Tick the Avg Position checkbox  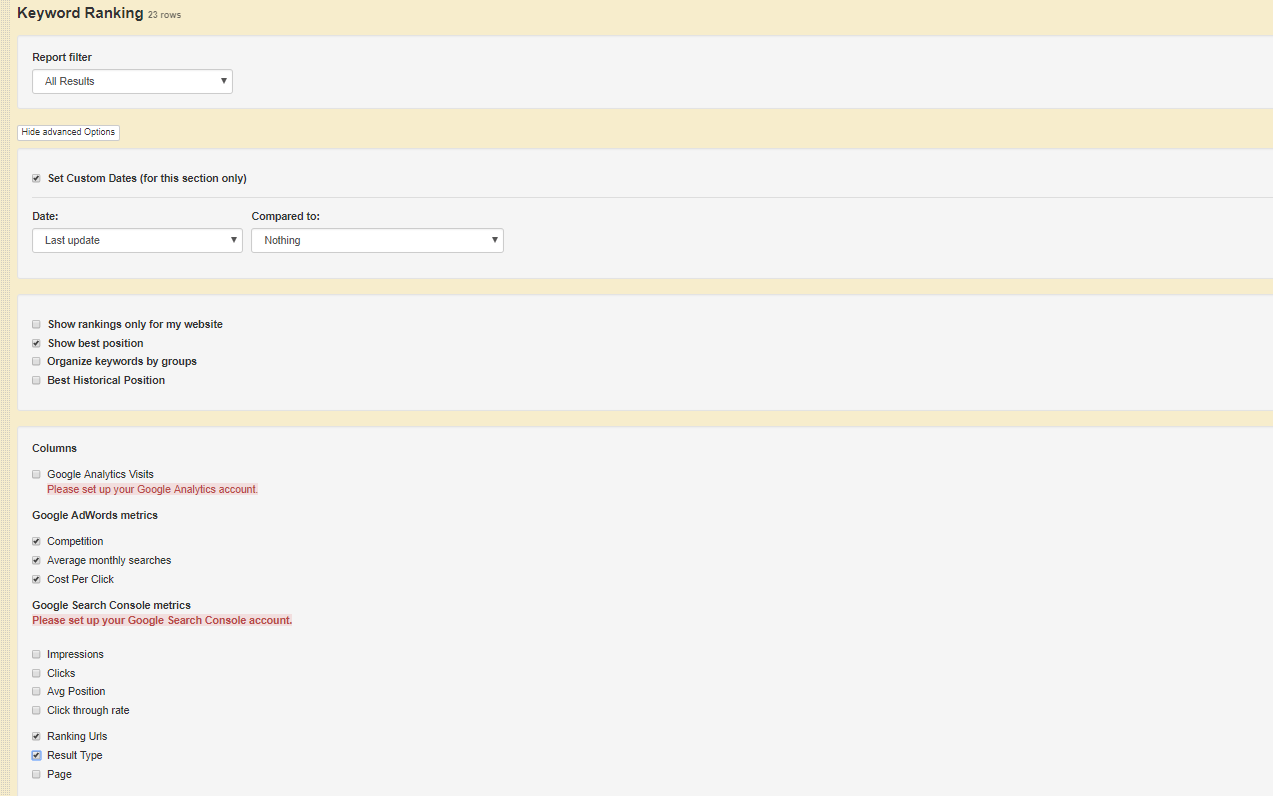(37, 692)
